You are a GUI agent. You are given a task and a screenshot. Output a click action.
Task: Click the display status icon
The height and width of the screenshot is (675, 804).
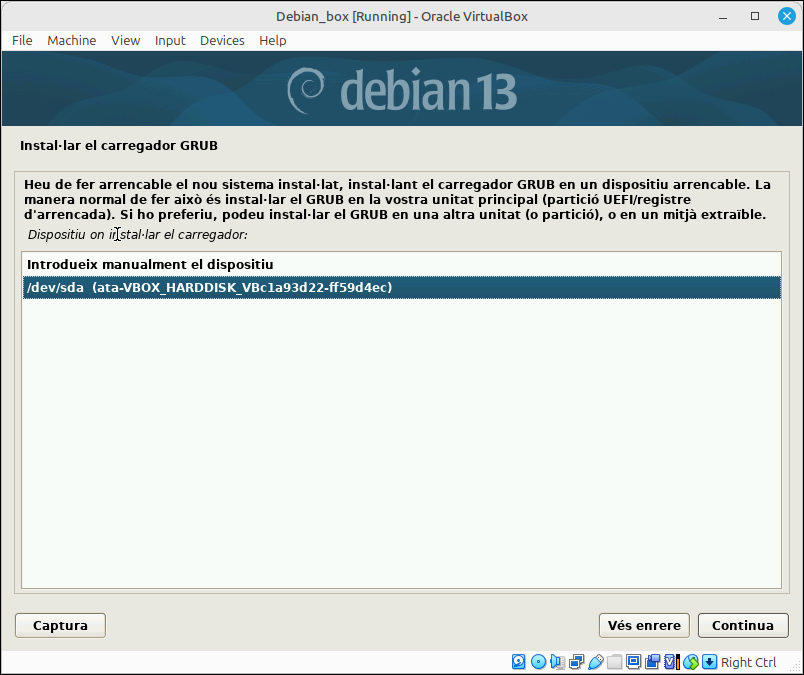point(633,662)
